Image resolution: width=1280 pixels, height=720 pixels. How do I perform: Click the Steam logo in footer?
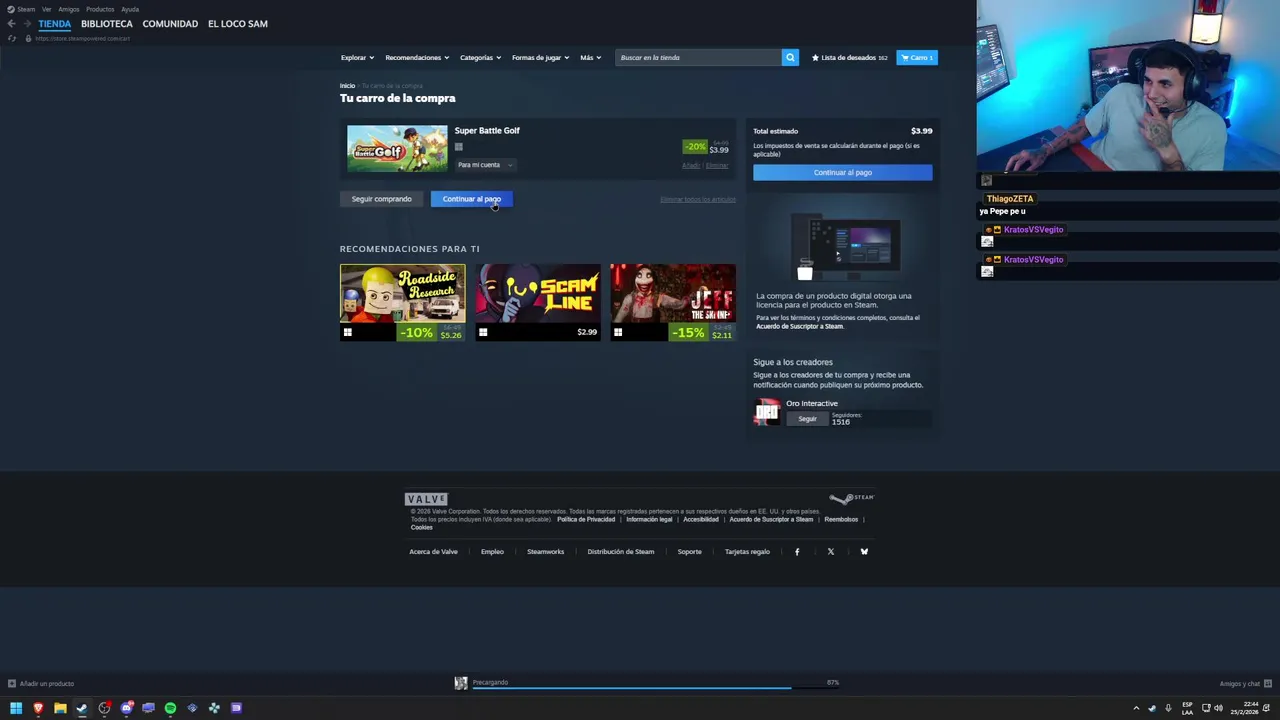coord(851,498)
